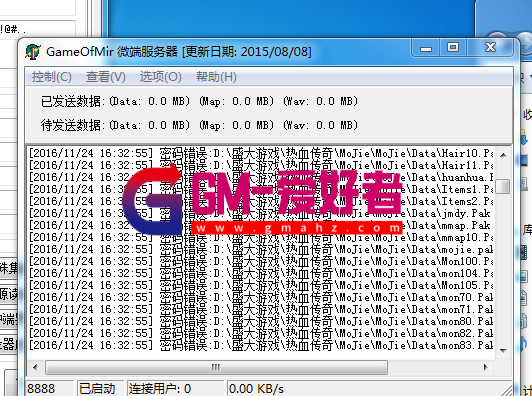Click the horizontal scrollbar thumb
532x396 pixels.
(x=216, y=367)
